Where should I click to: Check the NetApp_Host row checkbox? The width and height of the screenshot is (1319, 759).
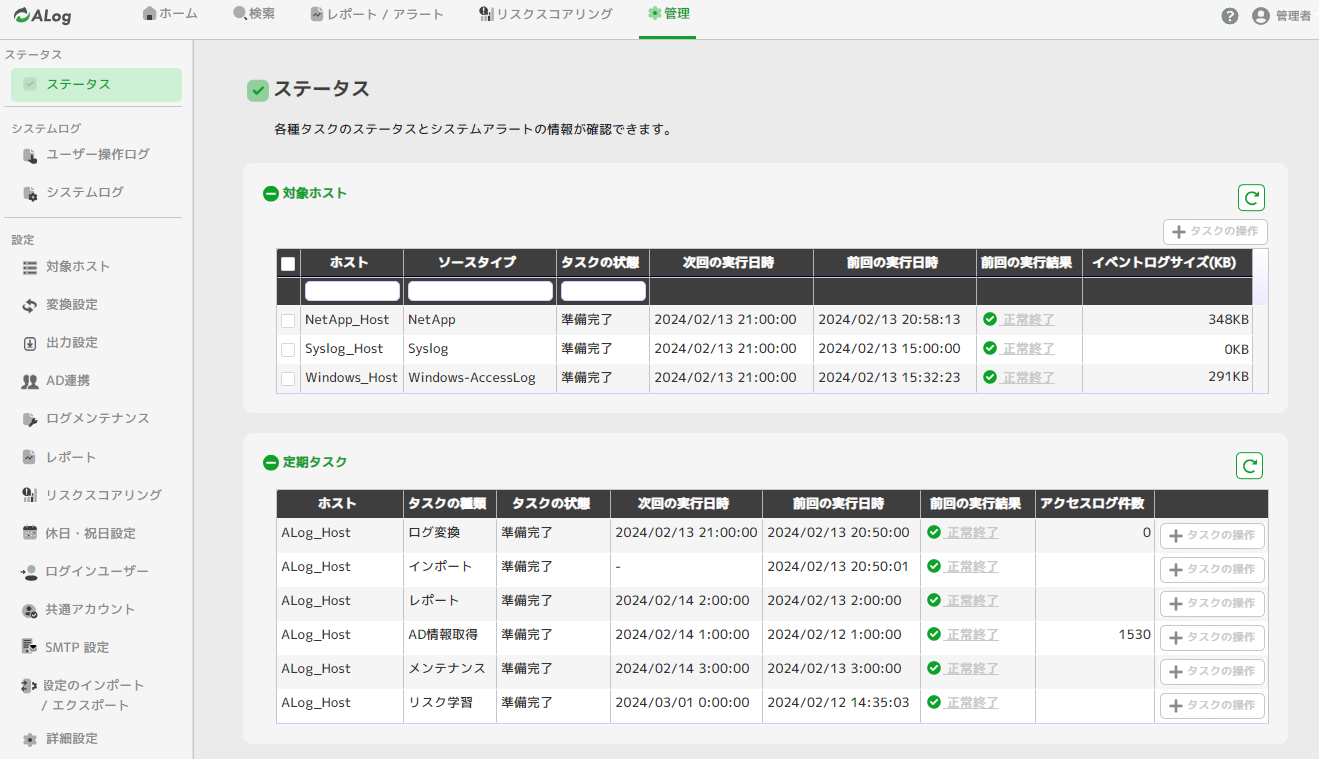point(288,321)
